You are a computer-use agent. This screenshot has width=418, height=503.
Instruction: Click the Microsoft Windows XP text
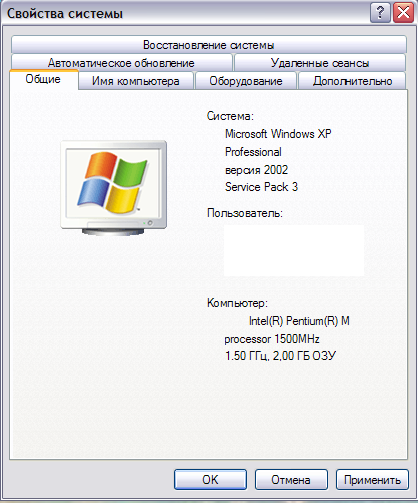click(x=278, y=134)
